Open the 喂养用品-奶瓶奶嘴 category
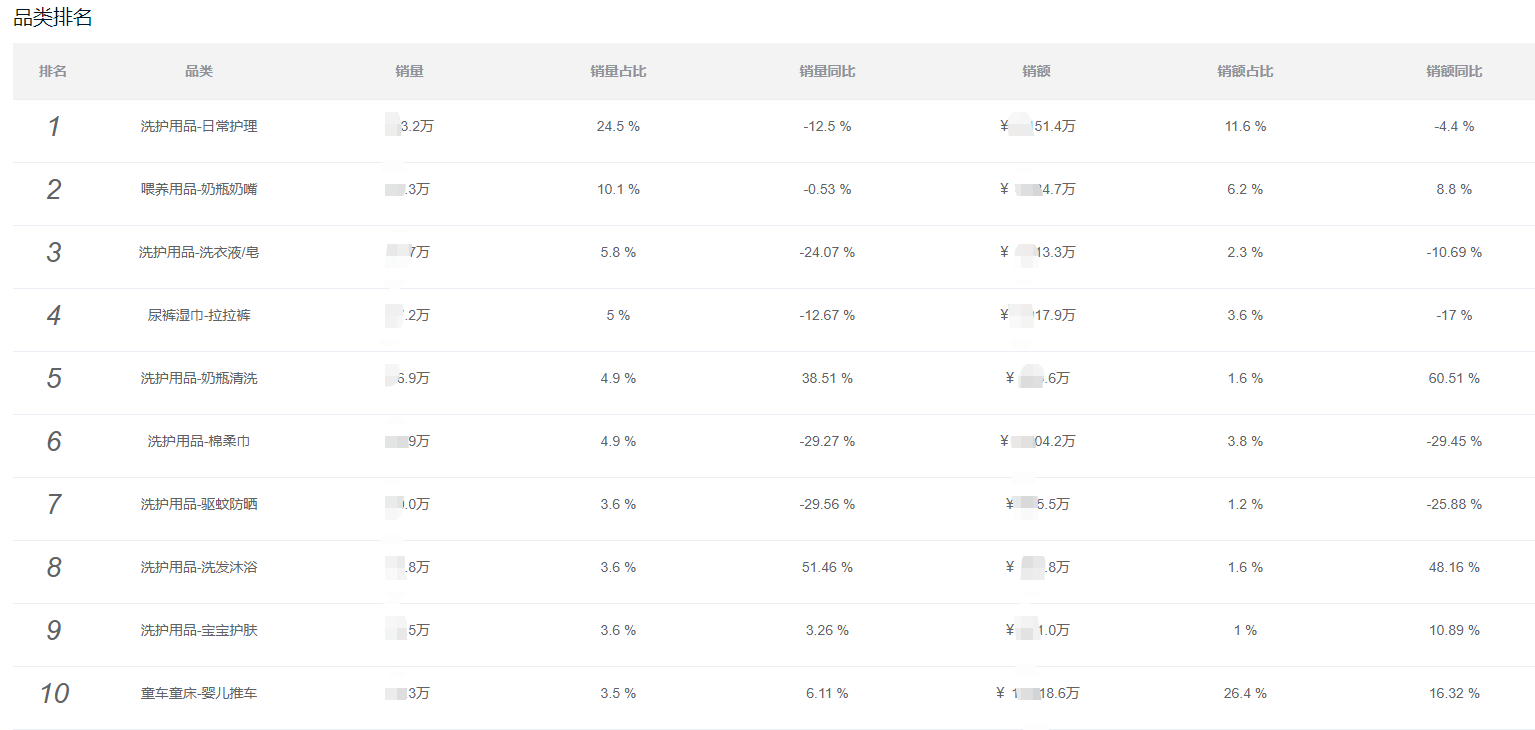This screenshot has height=730, width=1535. pyautogui.click(x=199, y=189)
